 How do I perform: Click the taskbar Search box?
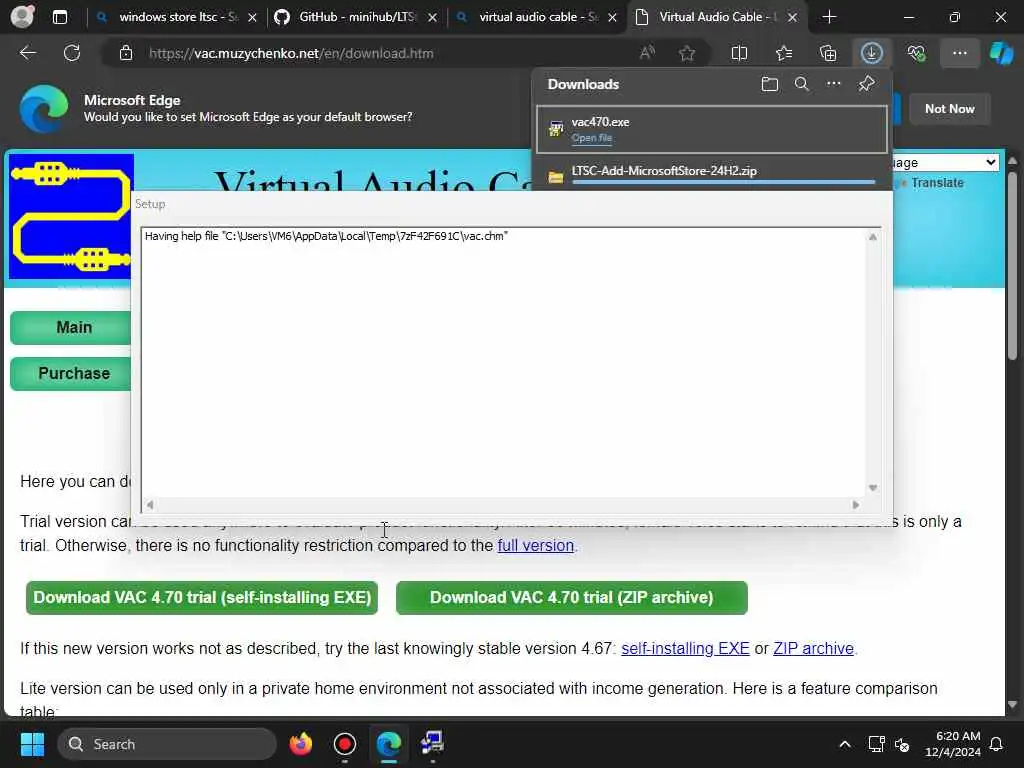pos(167,744)
